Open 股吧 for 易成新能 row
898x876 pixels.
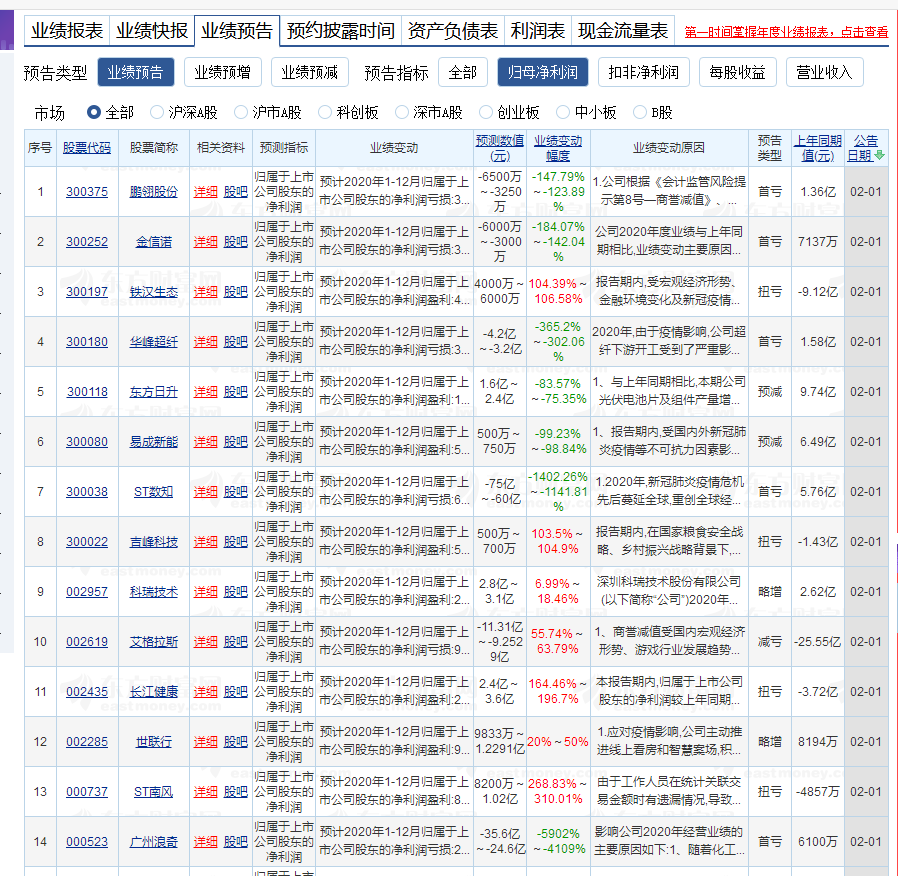click(x=235, y=441)
